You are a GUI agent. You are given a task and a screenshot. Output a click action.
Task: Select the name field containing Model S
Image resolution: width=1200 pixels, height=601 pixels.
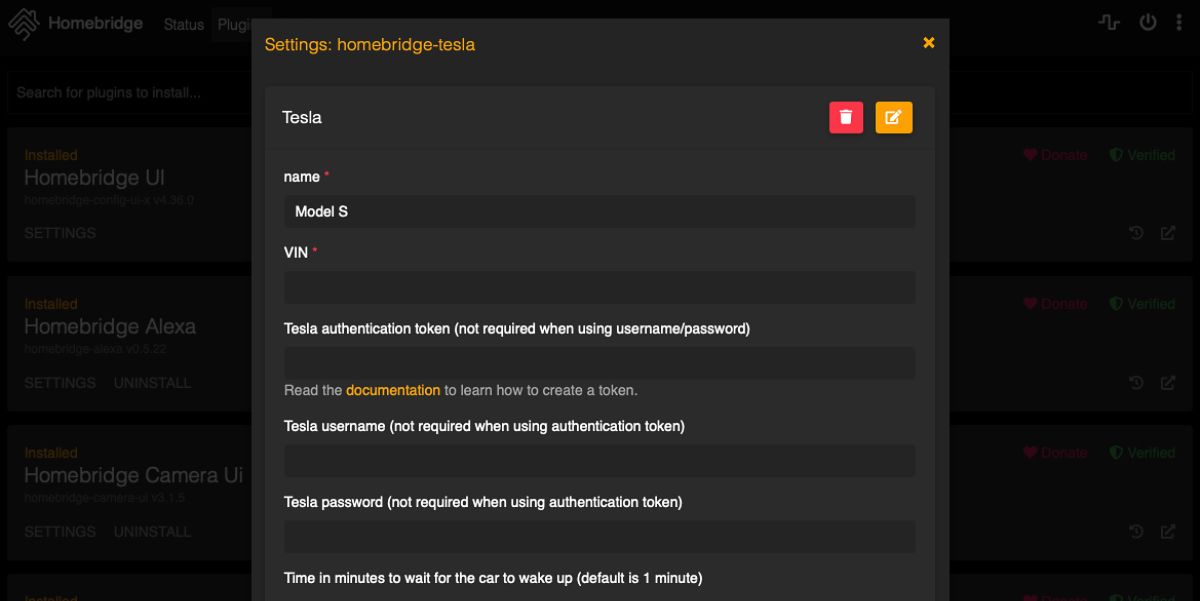[x=598, y=212]
